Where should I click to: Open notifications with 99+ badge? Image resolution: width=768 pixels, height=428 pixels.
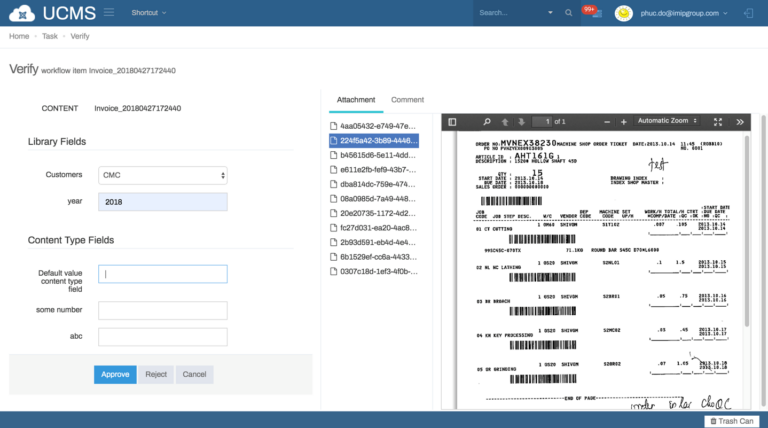[593, 13]
